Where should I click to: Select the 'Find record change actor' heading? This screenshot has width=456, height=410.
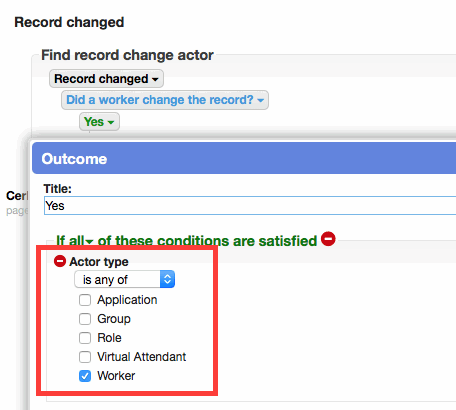(127, 55)
